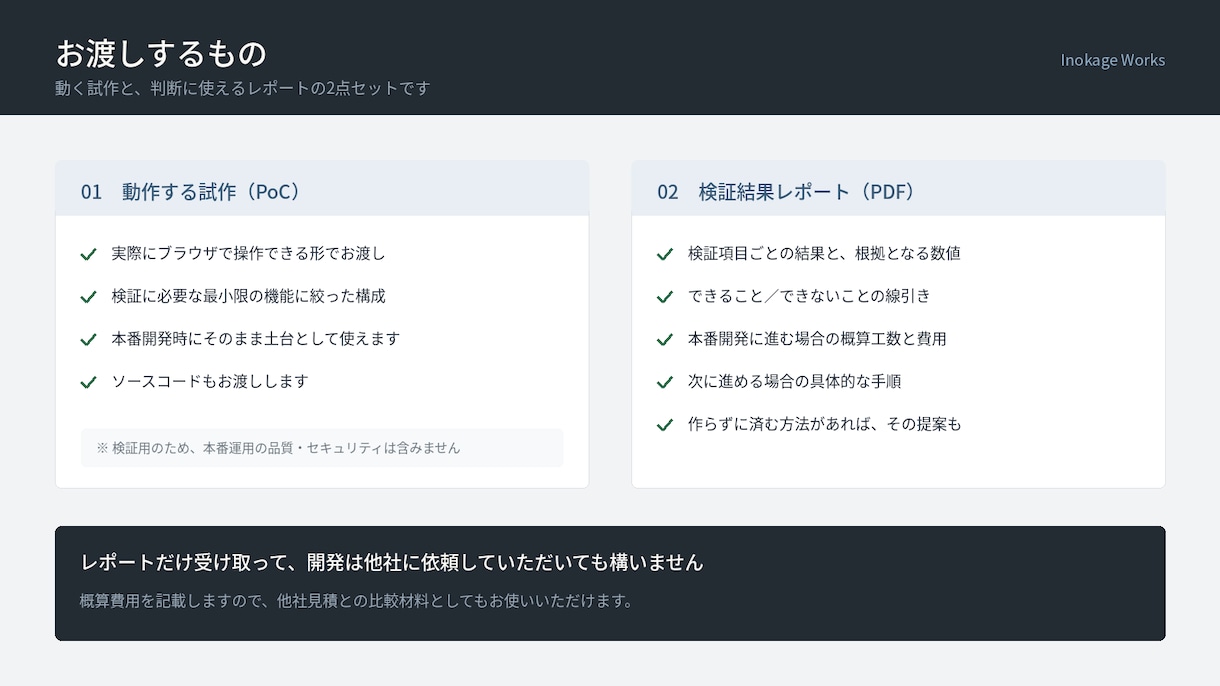Click checkmark beside 検証項目ごとの結果と、根拠となる数値

665,254
